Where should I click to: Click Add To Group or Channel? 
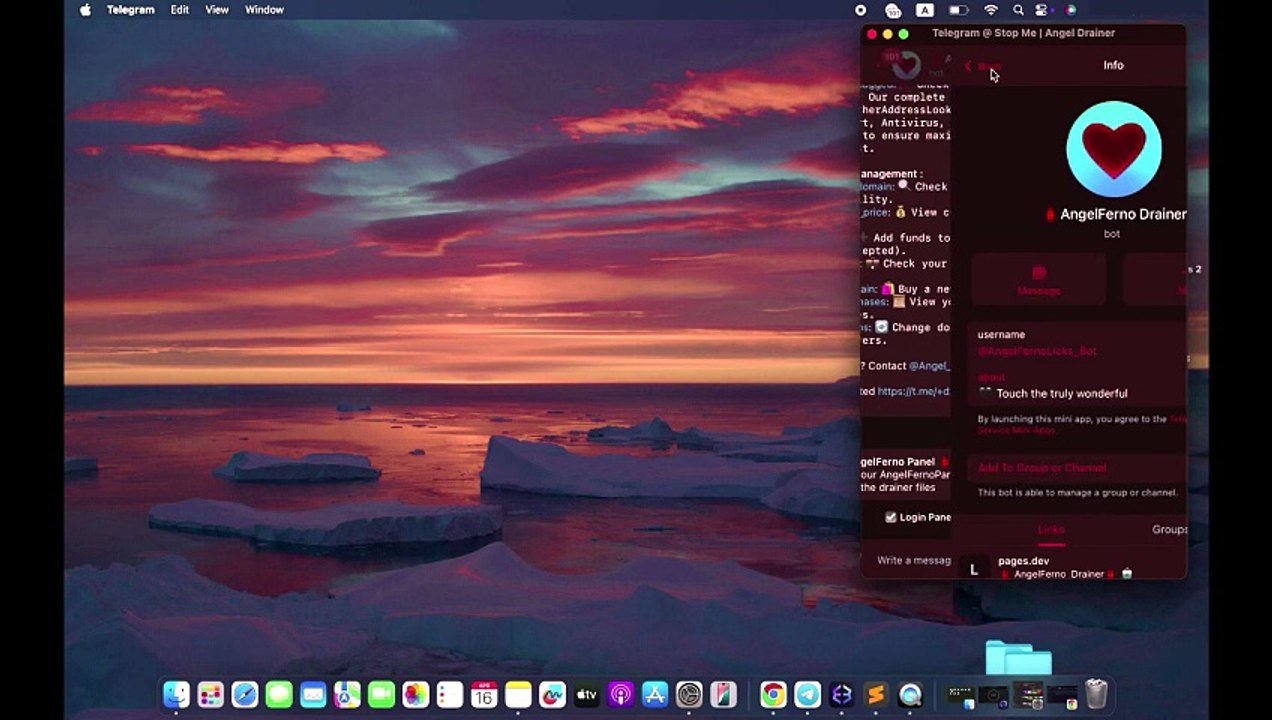pos(1042,468)
